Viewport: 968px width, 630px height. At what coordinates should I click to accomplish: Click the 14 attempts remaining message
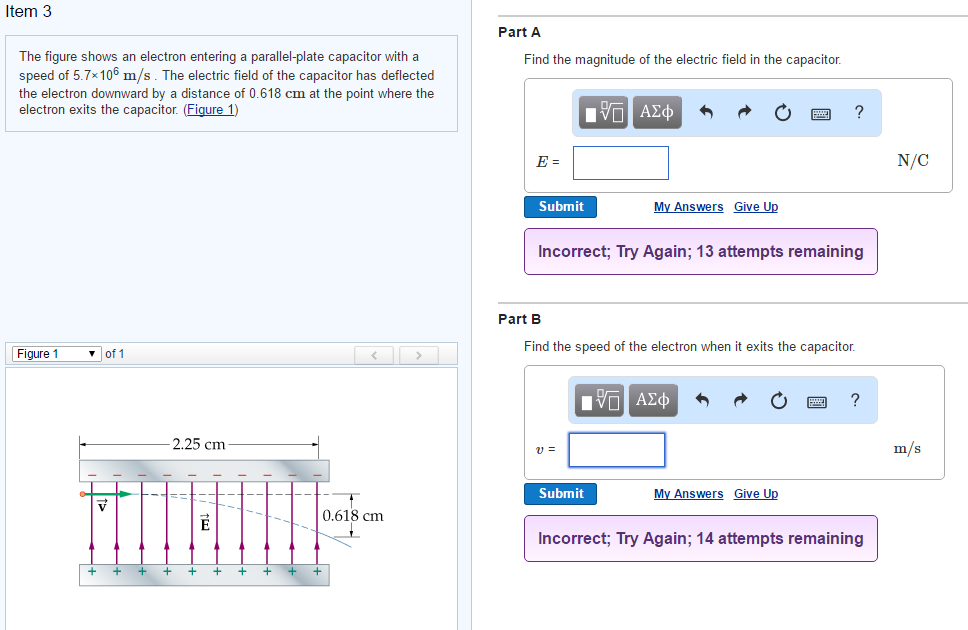(x=701, y=539)
